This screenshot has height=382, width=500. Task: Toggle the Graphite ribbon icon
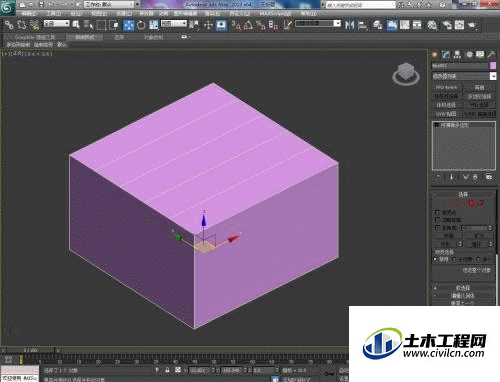click(x=392, y=25)
